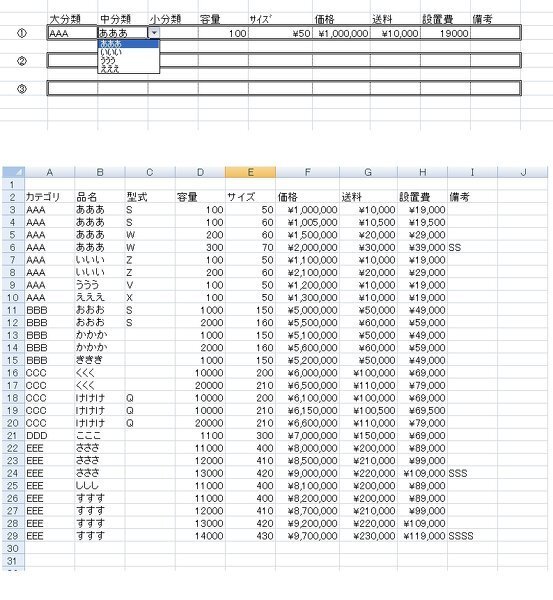The height and width of the screenshot is (600, 553).
Task: Click the 19000 設置費 cell in row ①
Action: click(x=445, y=33)
